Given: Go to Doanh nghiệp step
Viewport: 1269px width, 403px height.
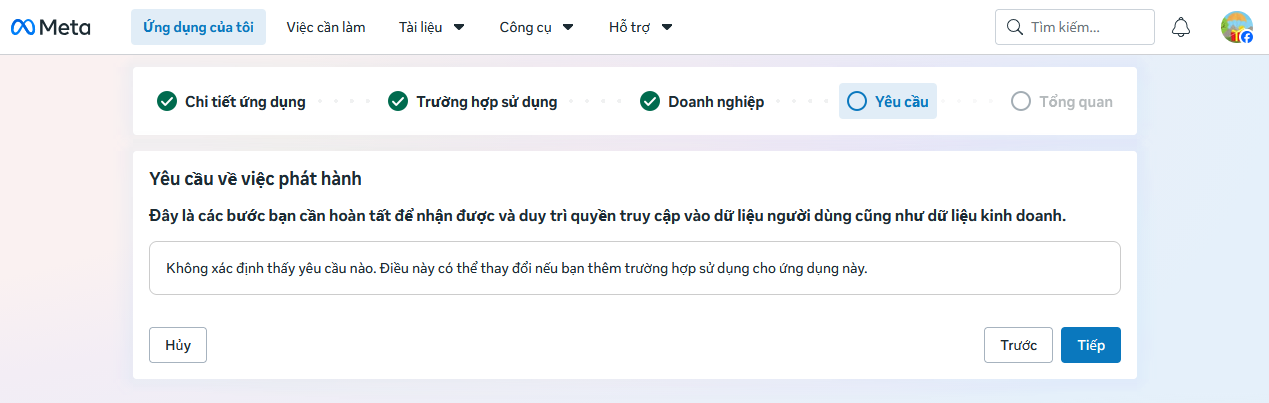Looking at the screenshot, I should click(x=716, y=101).
